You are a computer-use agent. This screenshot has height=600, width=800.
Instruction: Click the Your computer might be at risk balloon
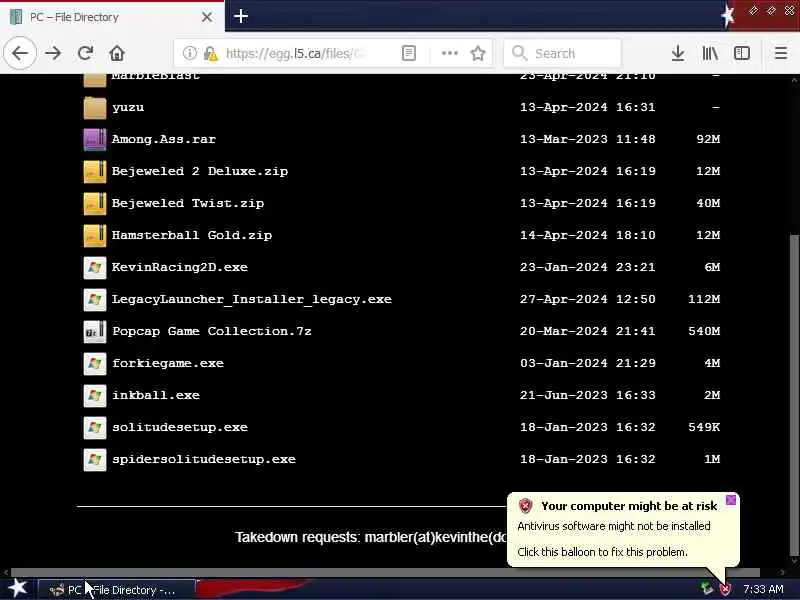tap(623, 529)
